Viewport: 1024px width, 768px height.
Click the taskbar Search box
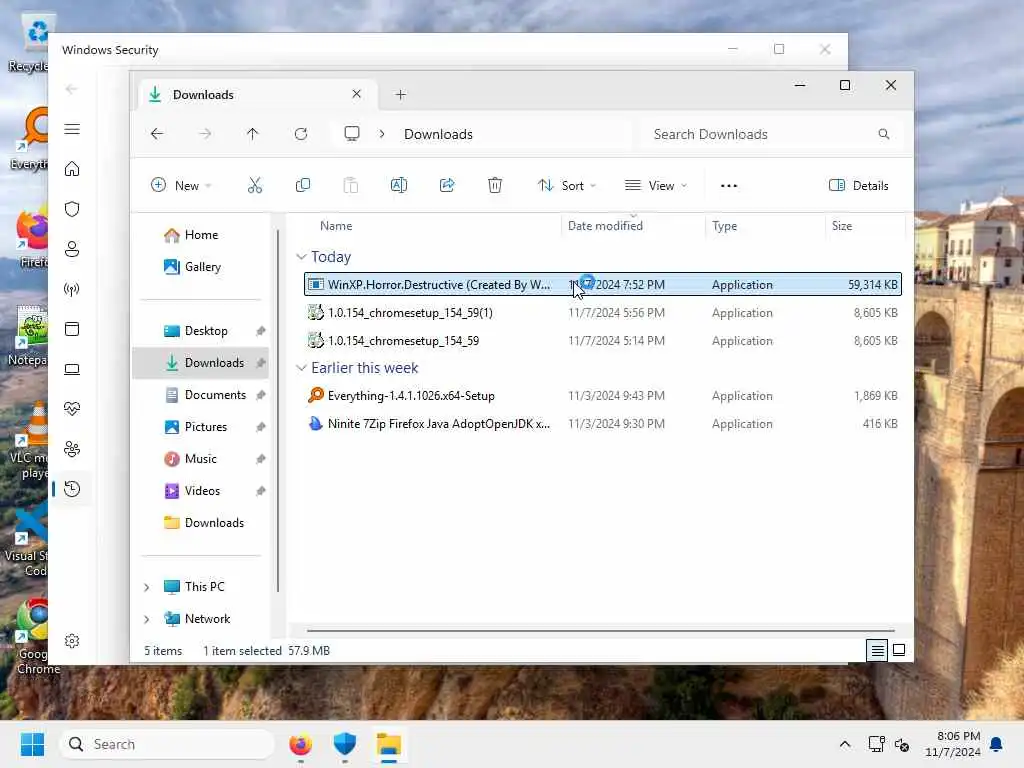(x=167, y=744)
